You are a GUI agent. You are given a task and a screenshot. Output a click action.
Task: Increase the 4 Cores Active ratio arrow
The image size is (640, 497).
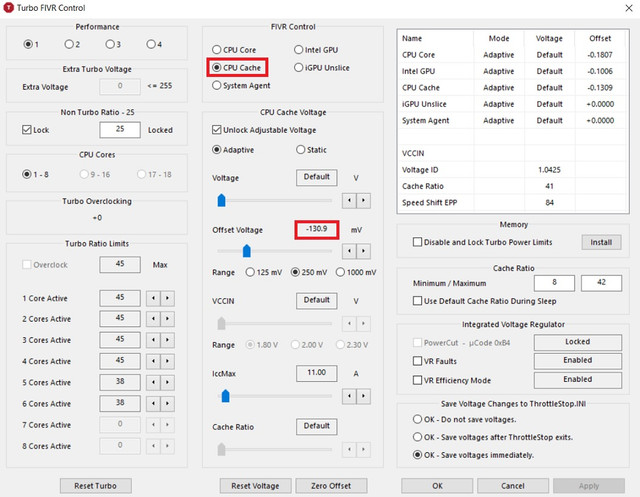pos(167,361)
